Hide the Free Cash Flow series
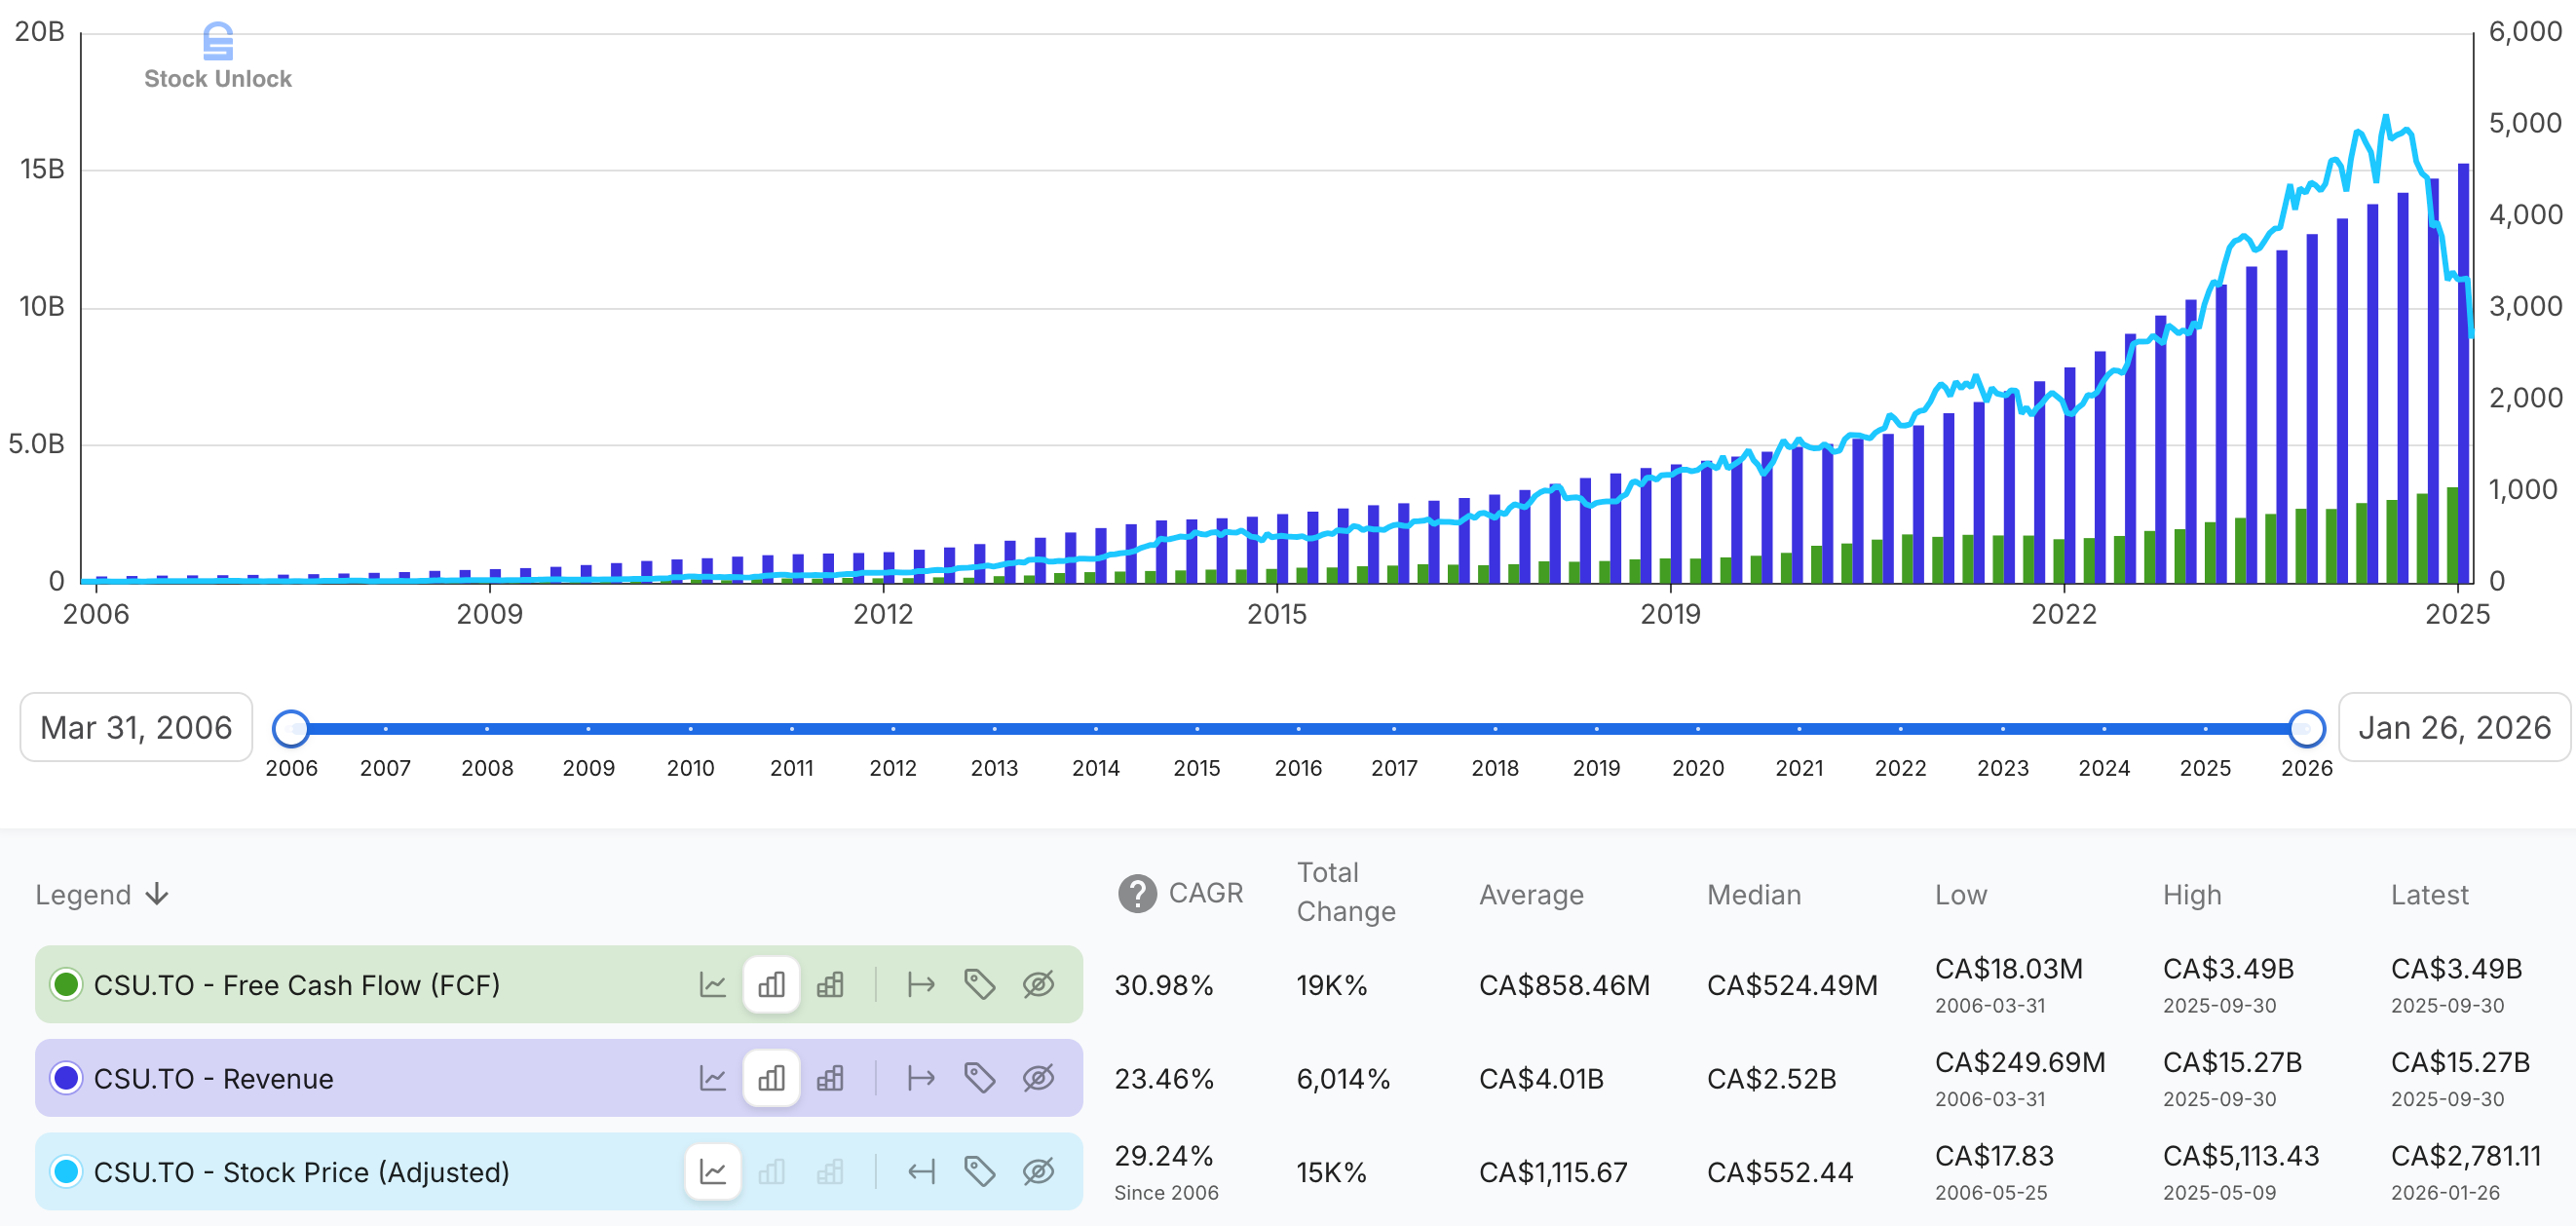 (1038, 985)
